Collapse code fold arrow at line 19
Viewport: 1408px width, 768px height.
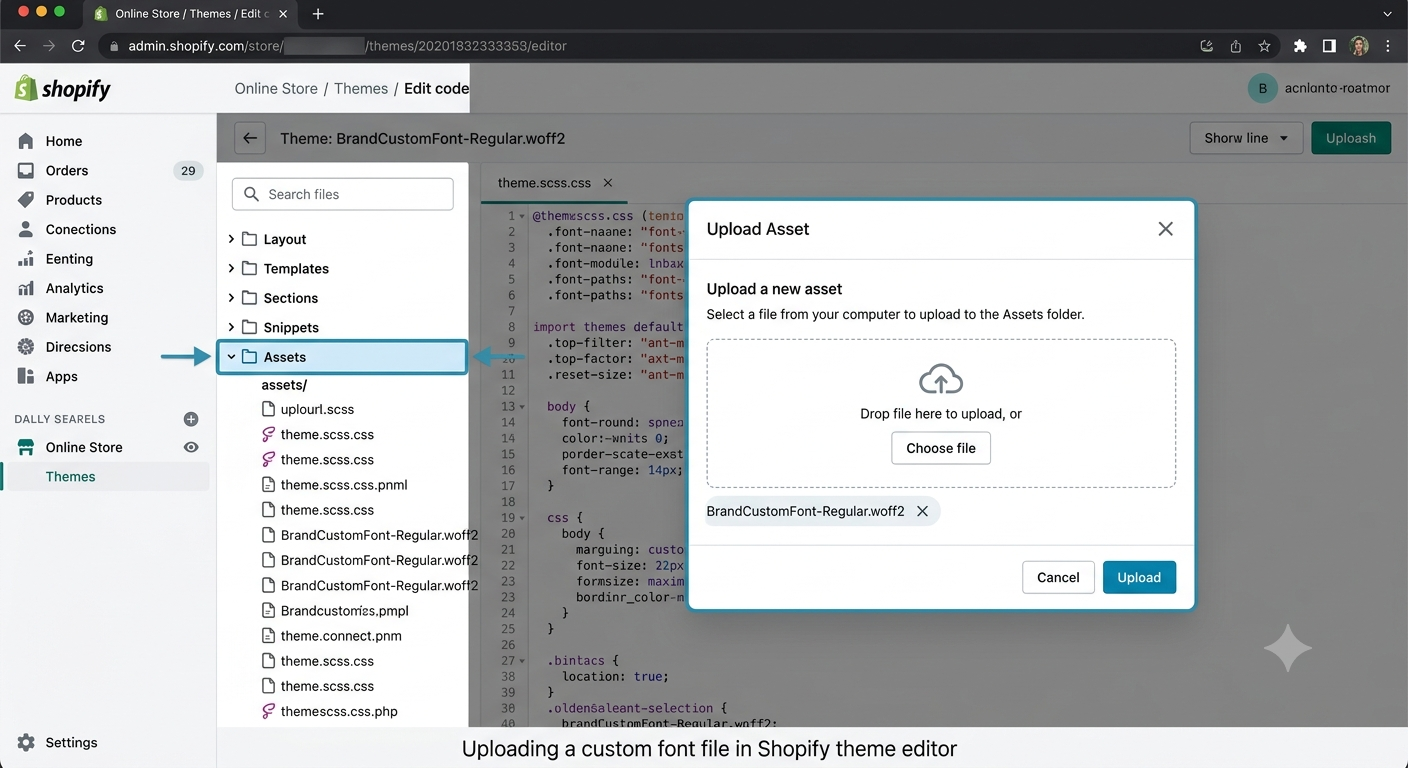pyautogui.click(x=522, y=518)
